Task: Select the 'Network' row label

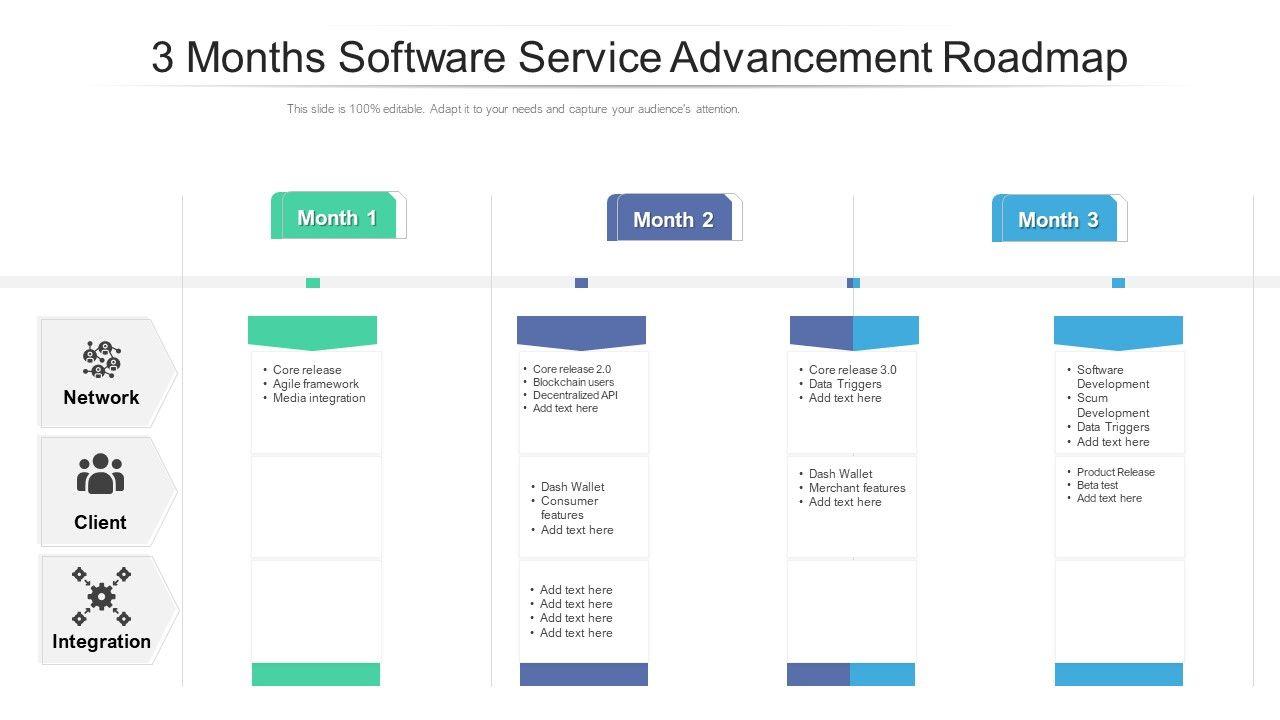Action: coord(101,397)
